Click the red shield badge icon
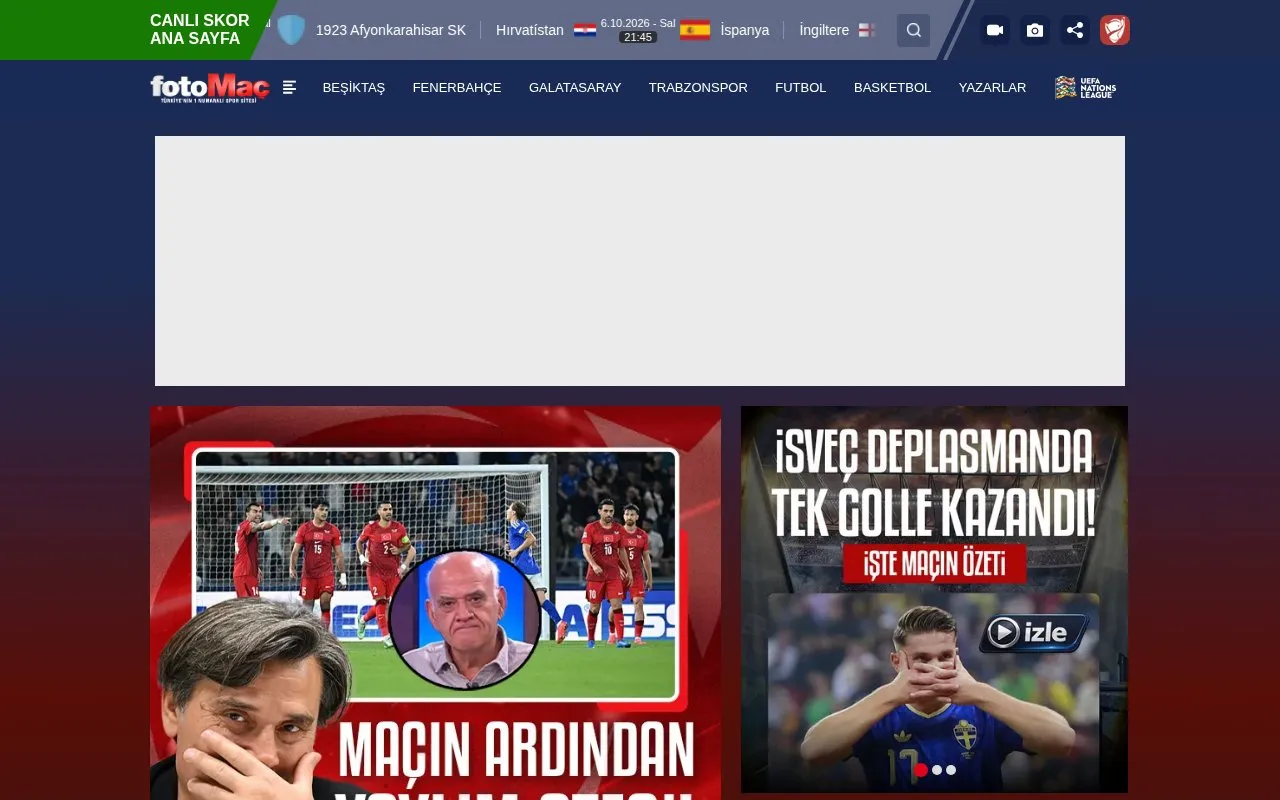Image resolution: width=1280 pixels, height=800 pixels. click(1115, 30)
